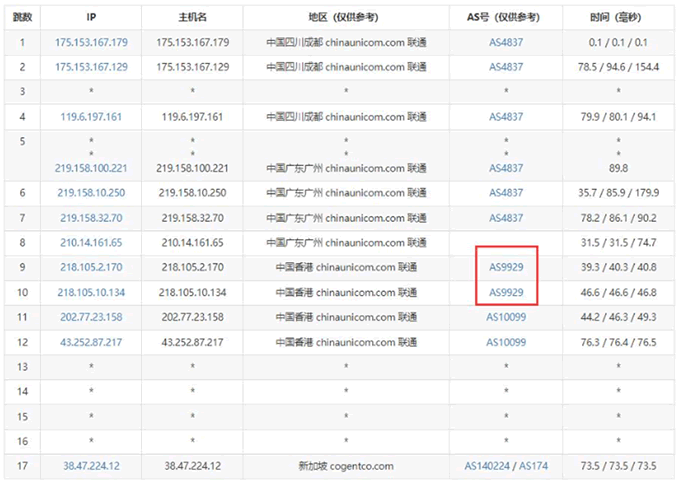Open the blue IP link 202.77.23.158
Image resolution: width=680 pixels, height=484 pixels.
[x=92, y=317]
